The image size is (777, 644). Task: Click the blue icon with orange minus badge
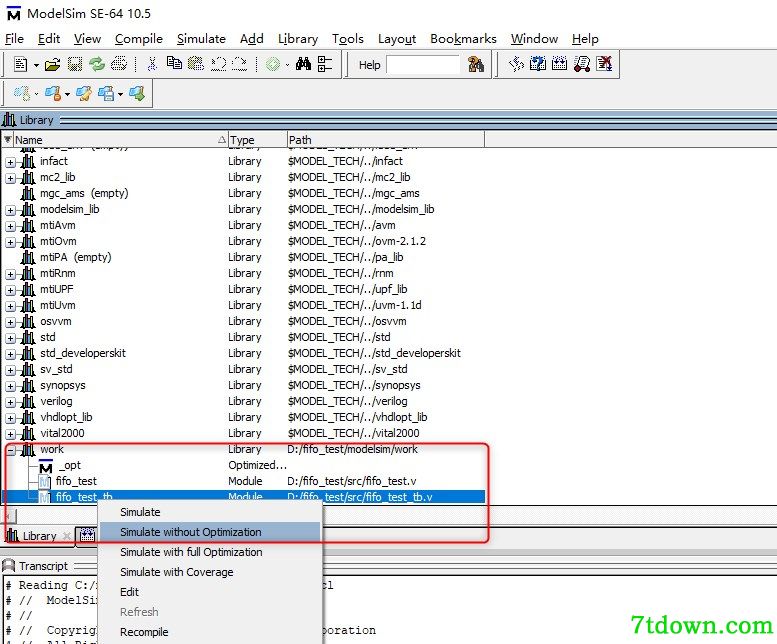53,93
